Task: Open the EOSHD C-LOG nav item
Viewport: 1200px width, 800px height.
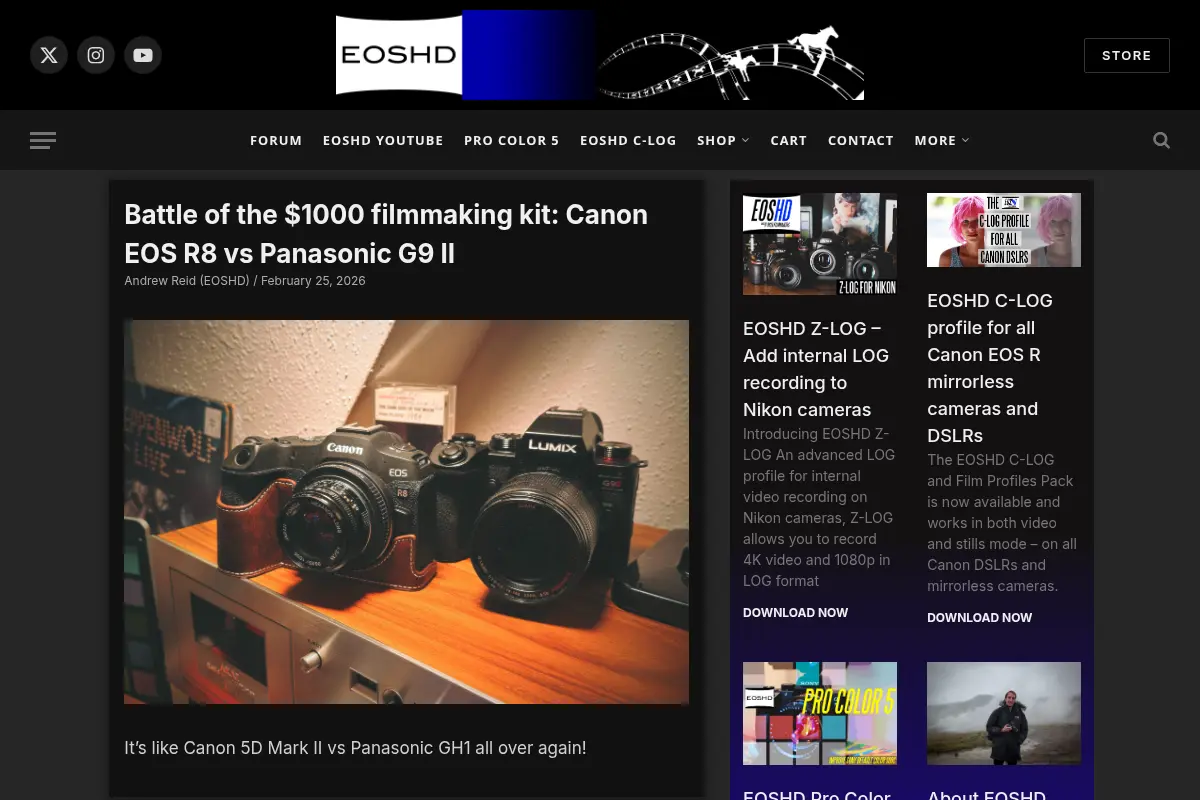Action: click(628, 140)
